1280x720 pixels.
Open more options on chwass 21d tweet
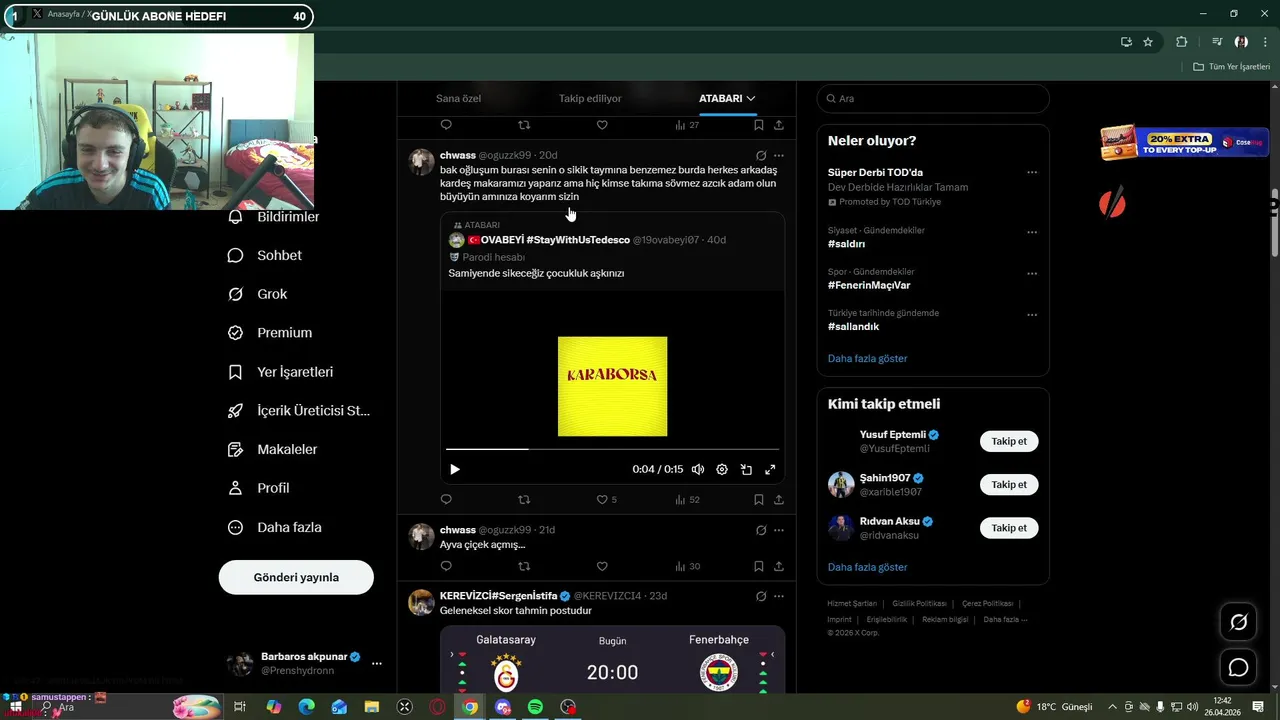[x=779, y=530]
